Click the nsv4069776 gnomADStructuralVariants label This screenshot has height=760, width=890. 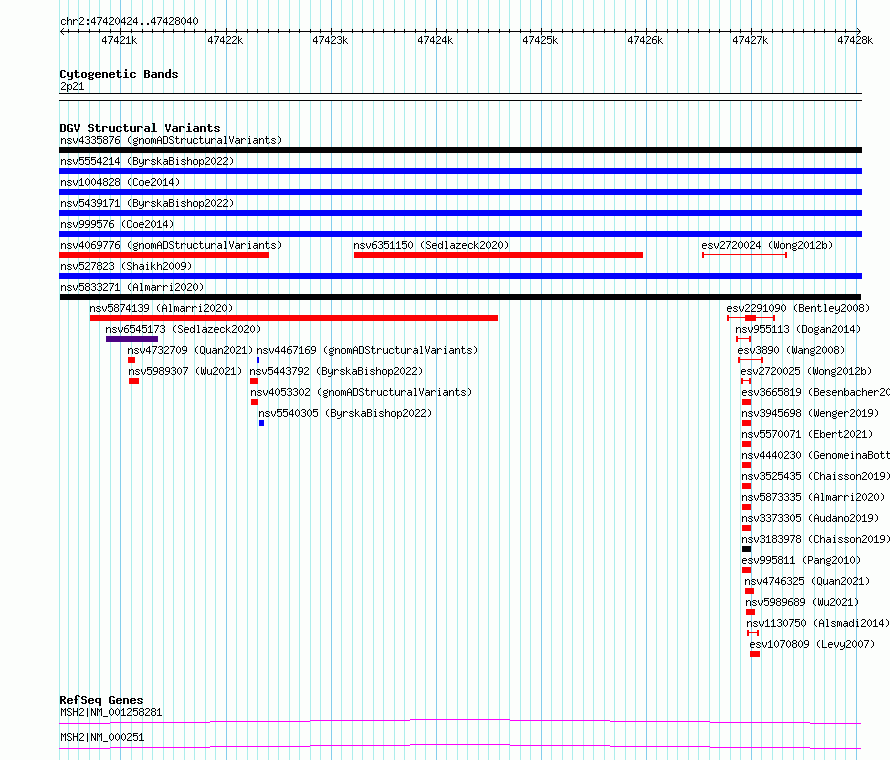(171, 245)
